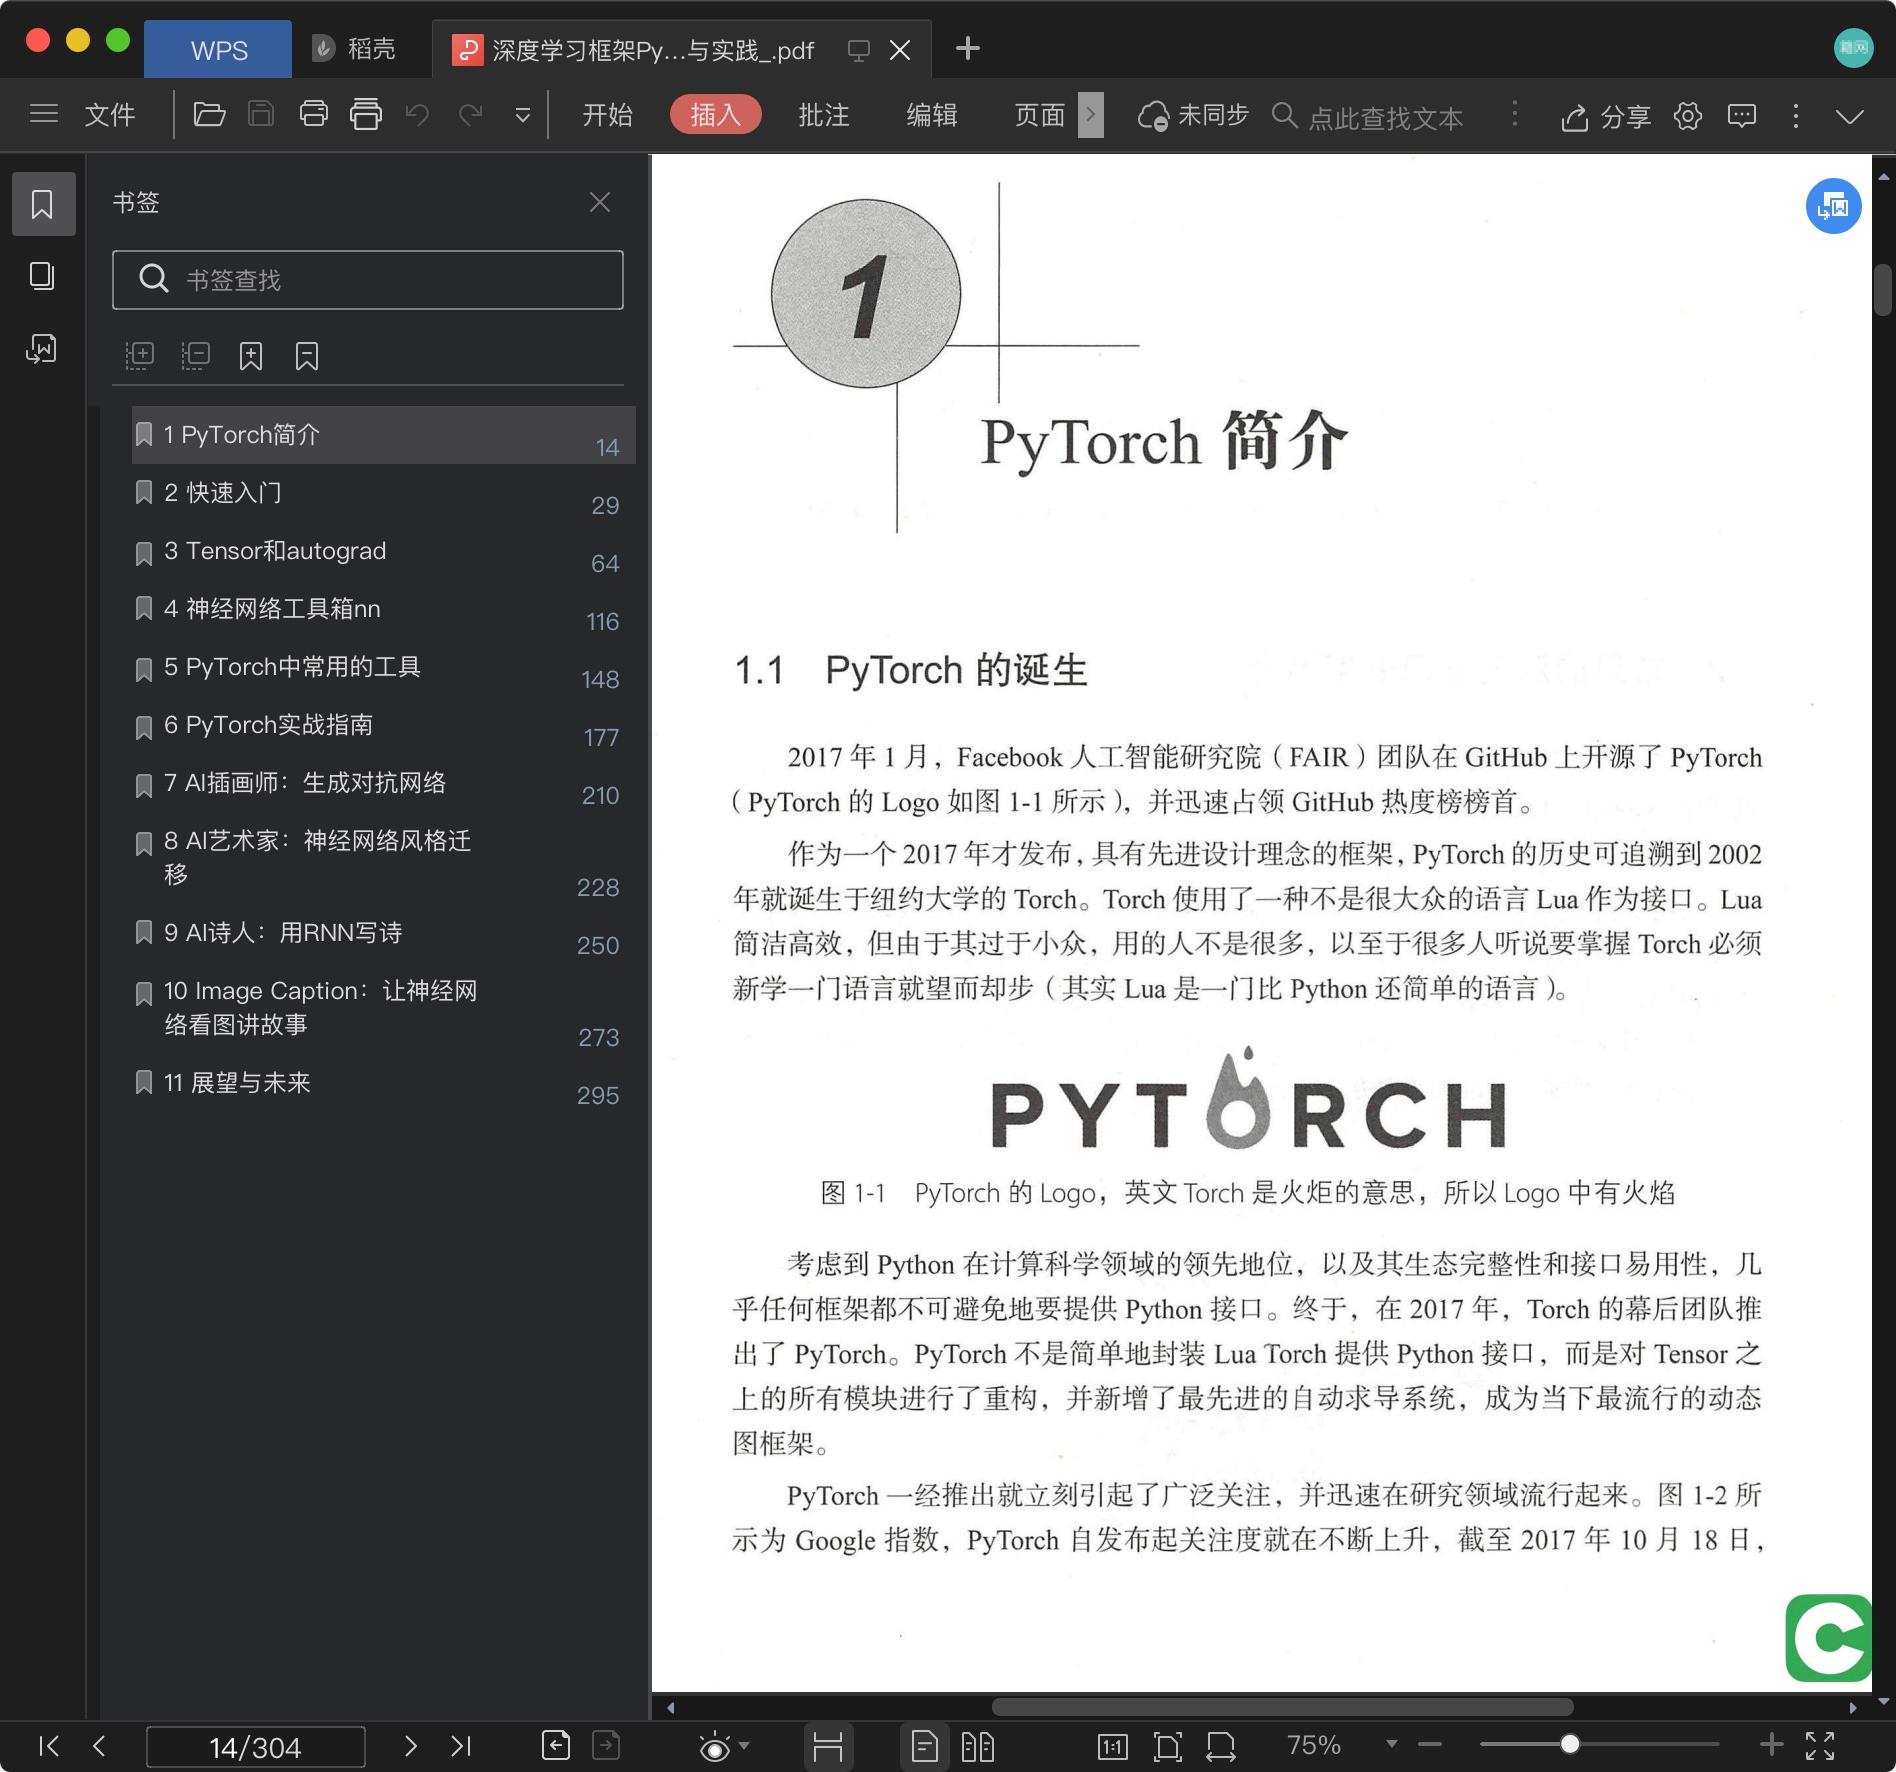Switch to the 批注 tab

click(824, 115)
